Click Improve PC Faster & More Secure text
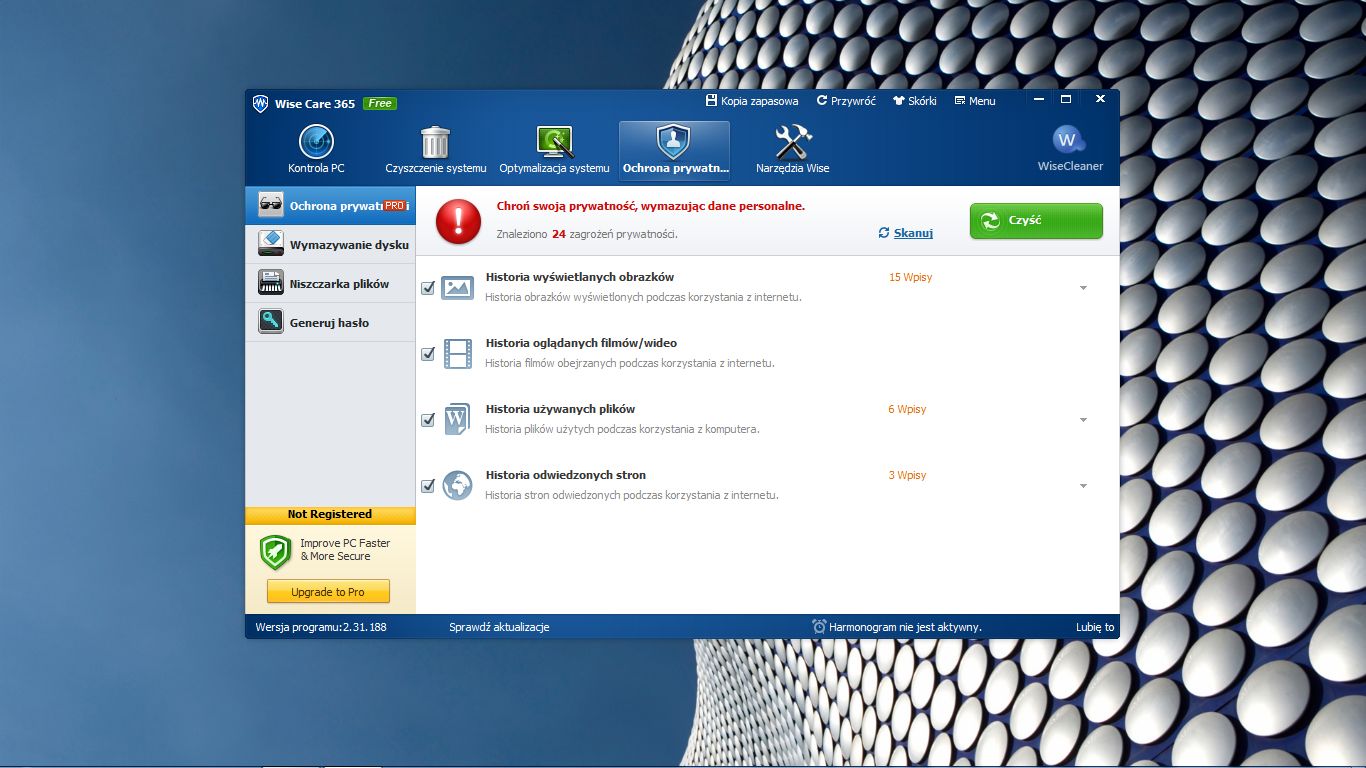The image size is (1366, 768). click(x=345, y=549)
